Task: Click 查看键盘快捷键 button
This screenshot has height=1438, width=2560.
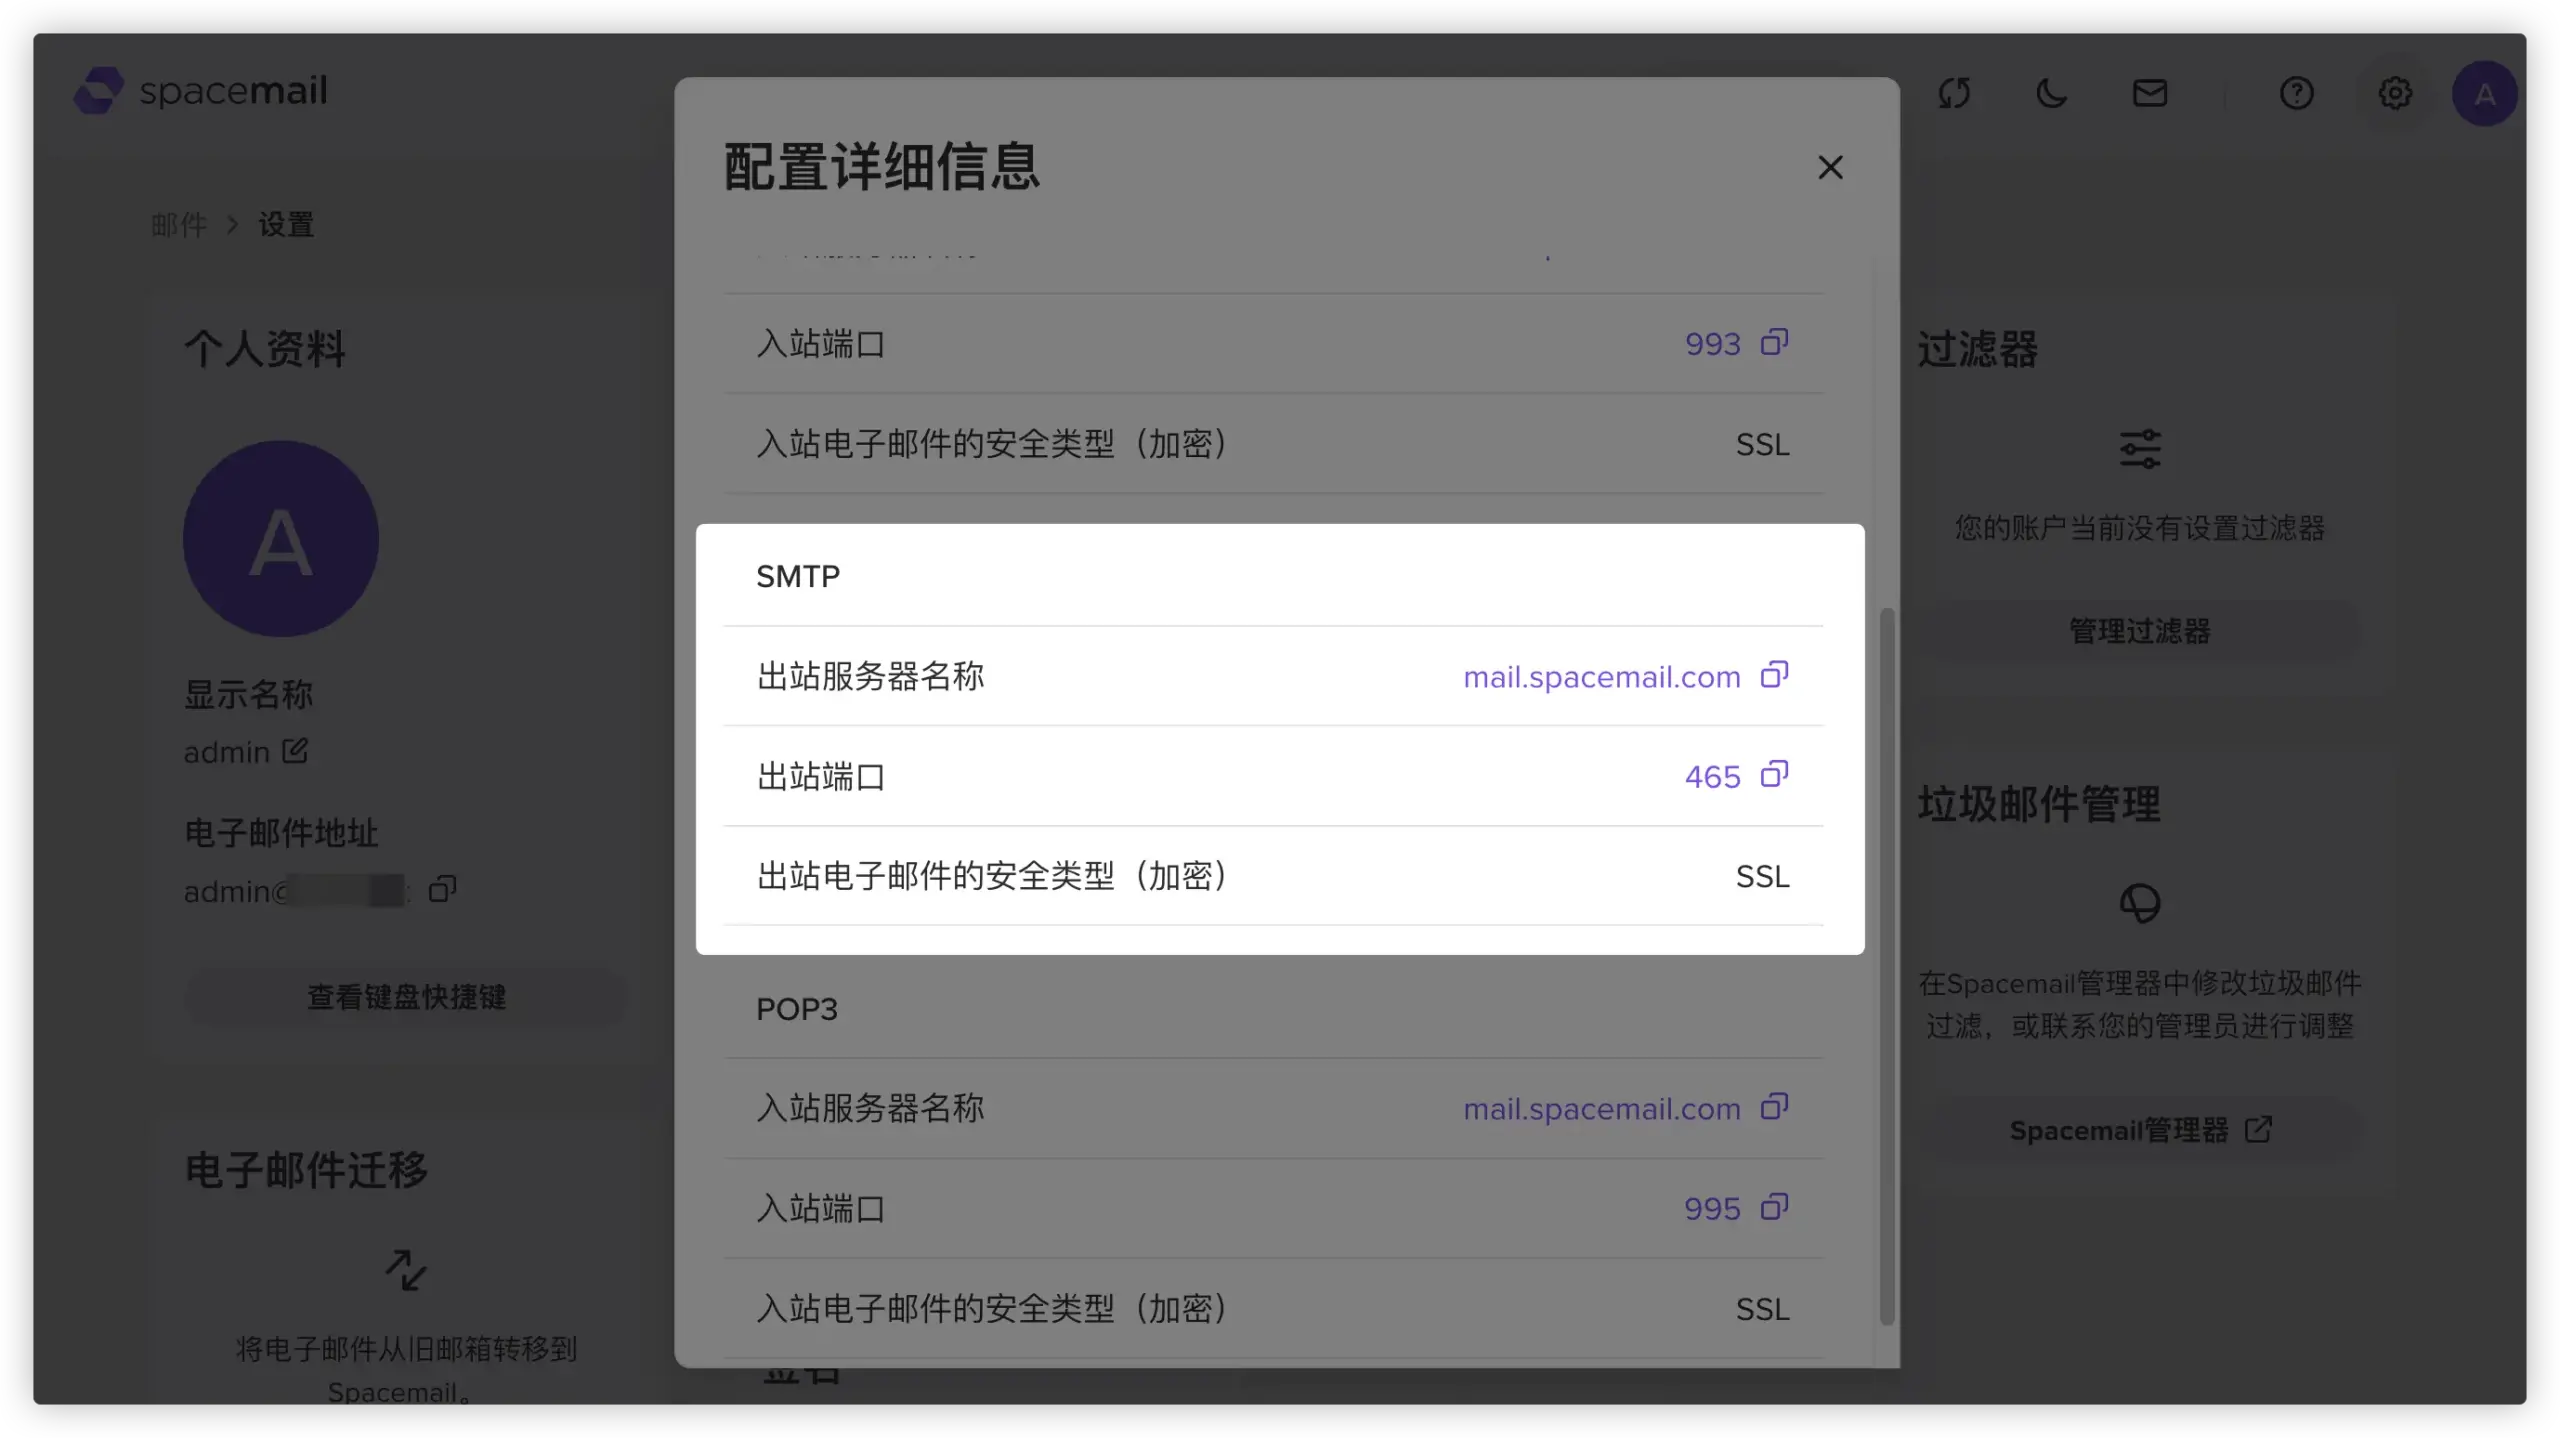Action: click(406, 997)
